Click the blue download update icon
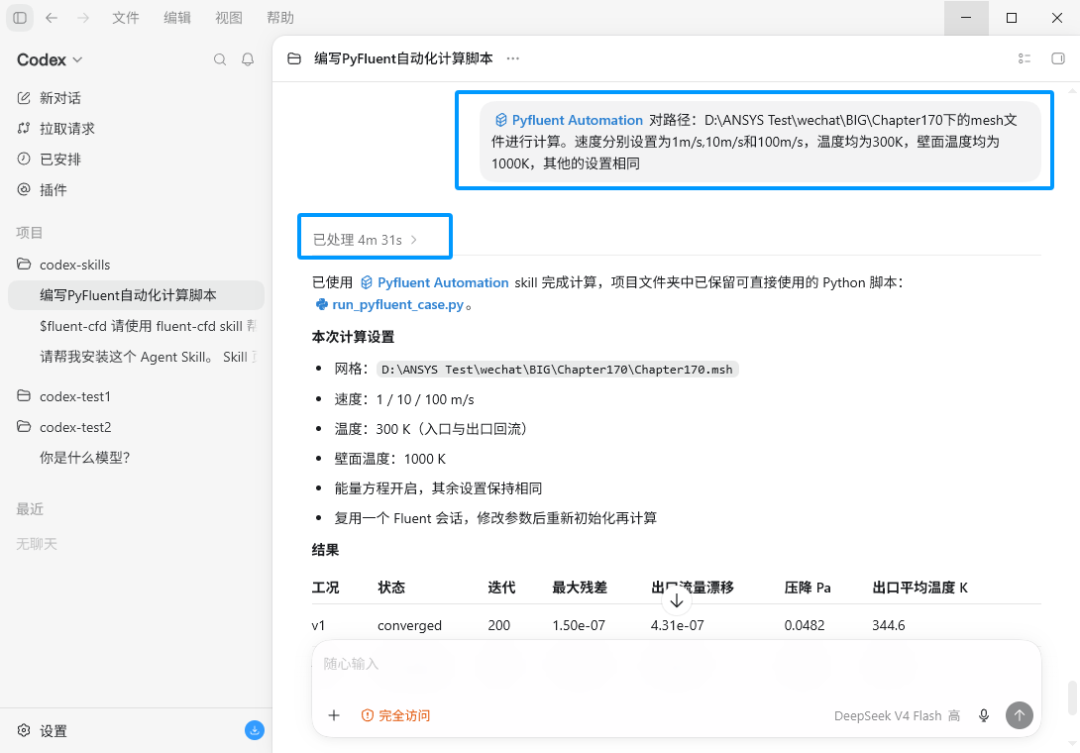 point(254,730)
